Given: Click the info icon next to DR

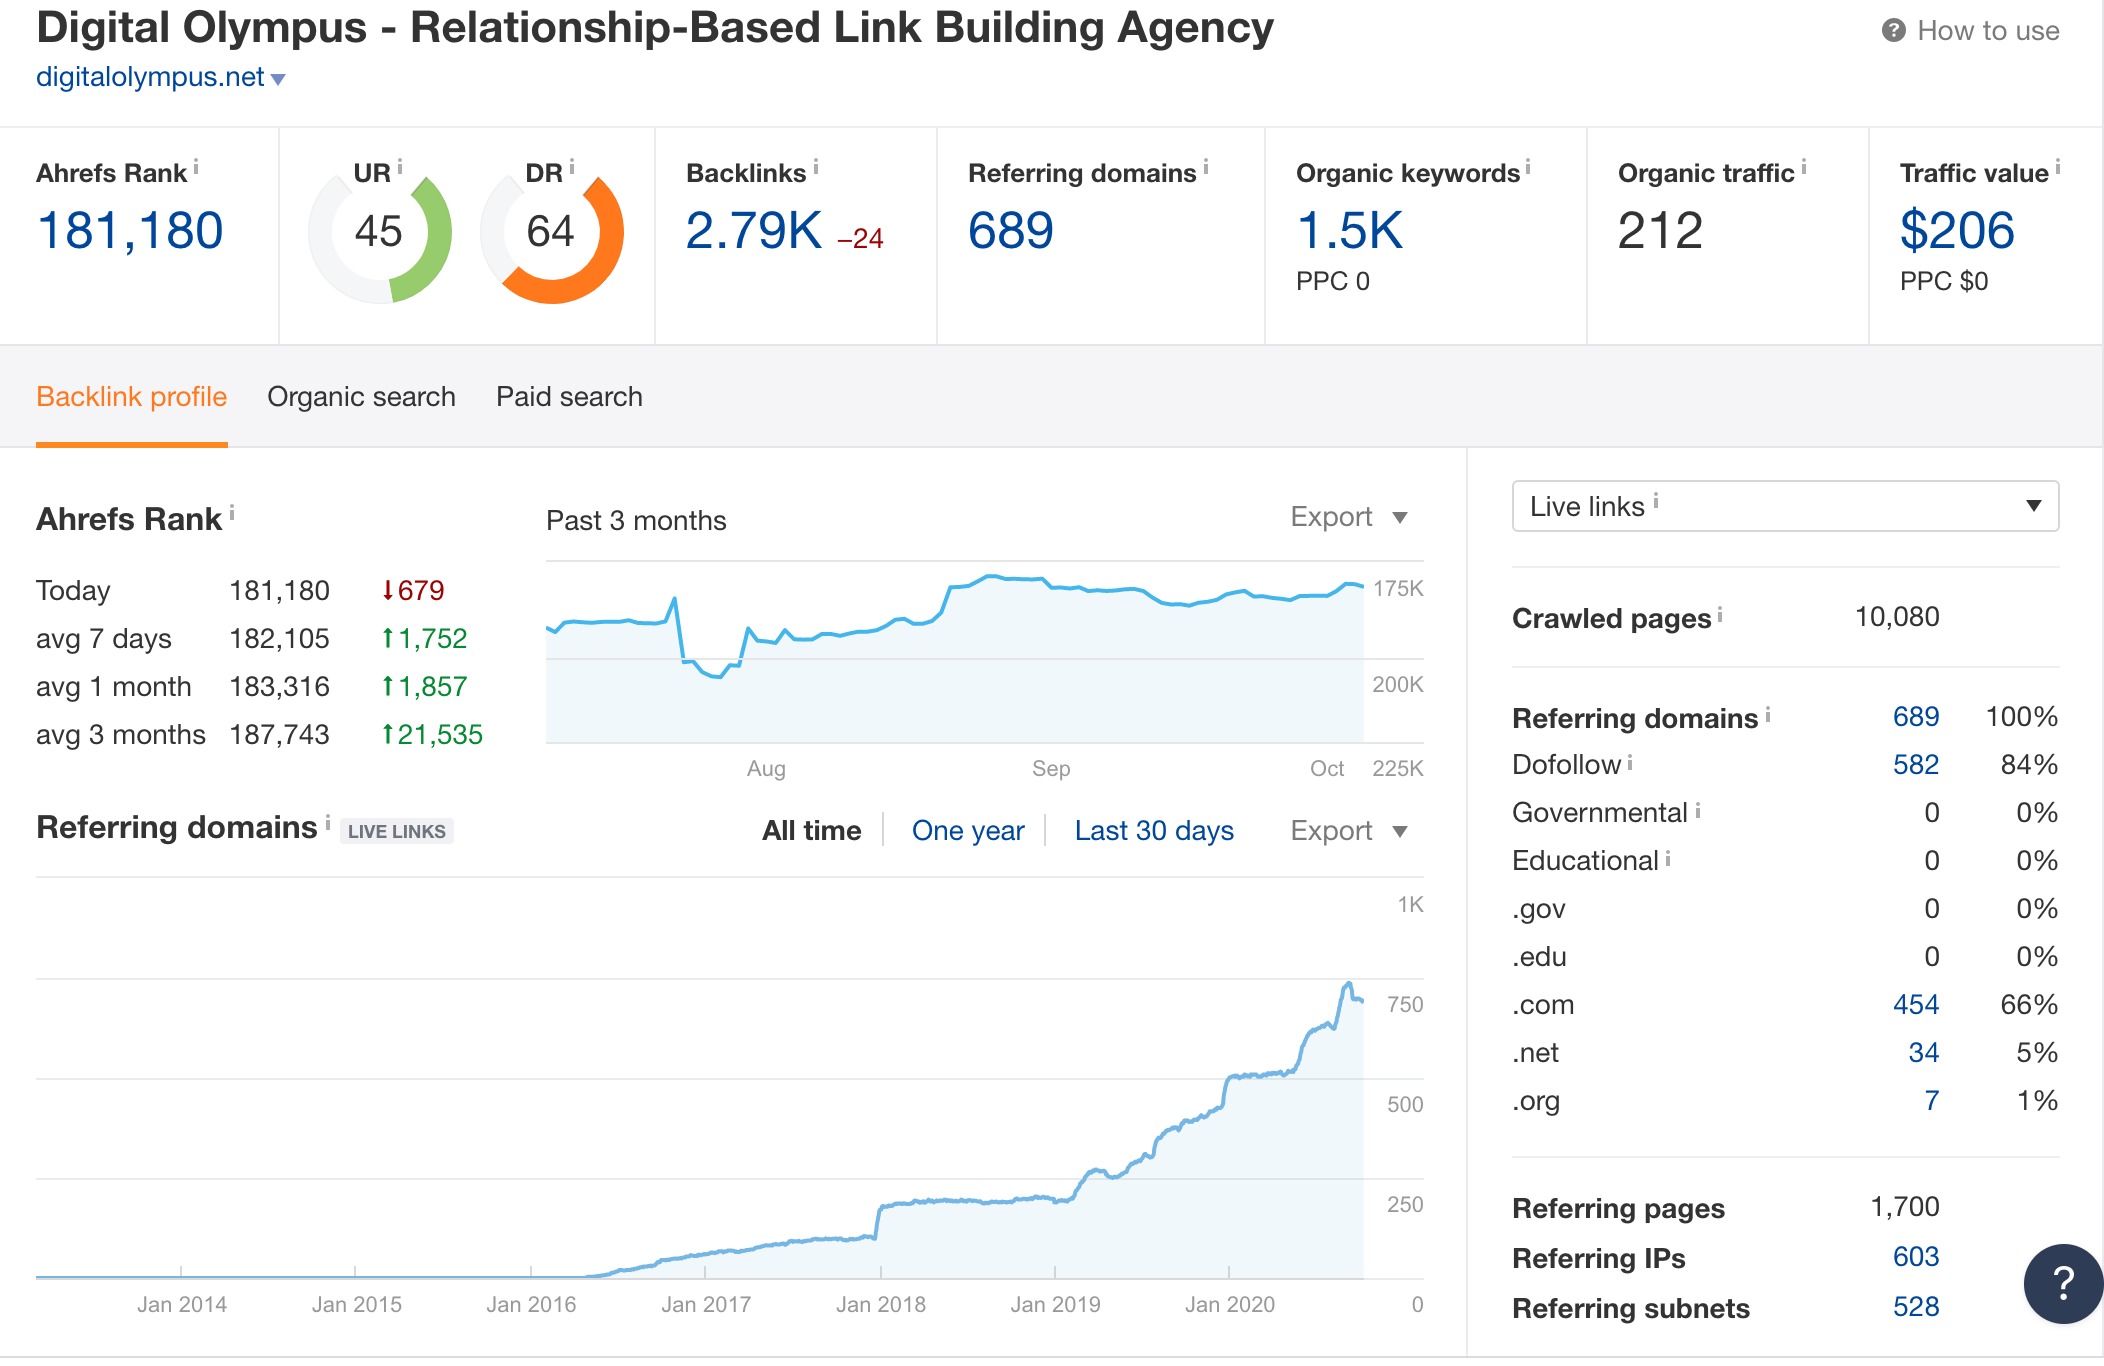Looking at the screenshot, I should pyautogui.click(x=572, y=167).
